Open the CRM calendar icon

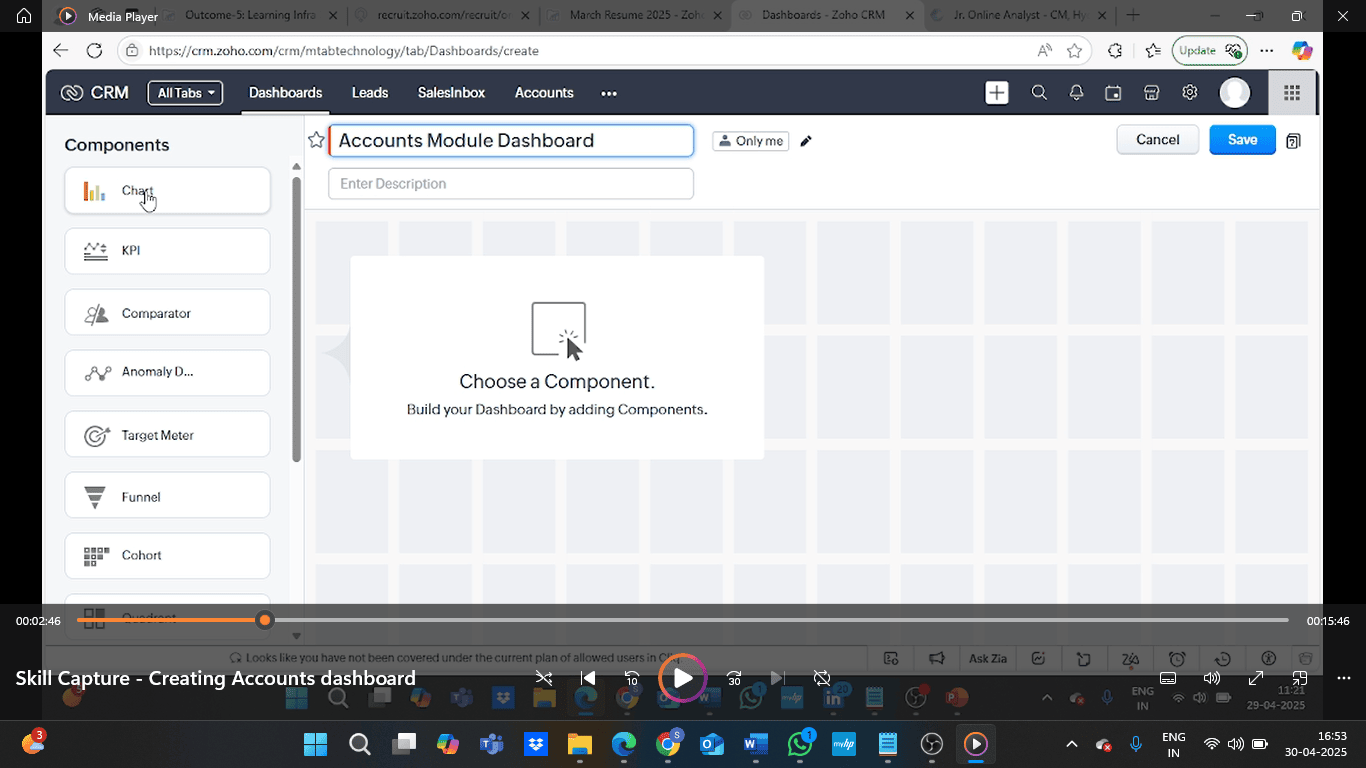point(1113,93)
